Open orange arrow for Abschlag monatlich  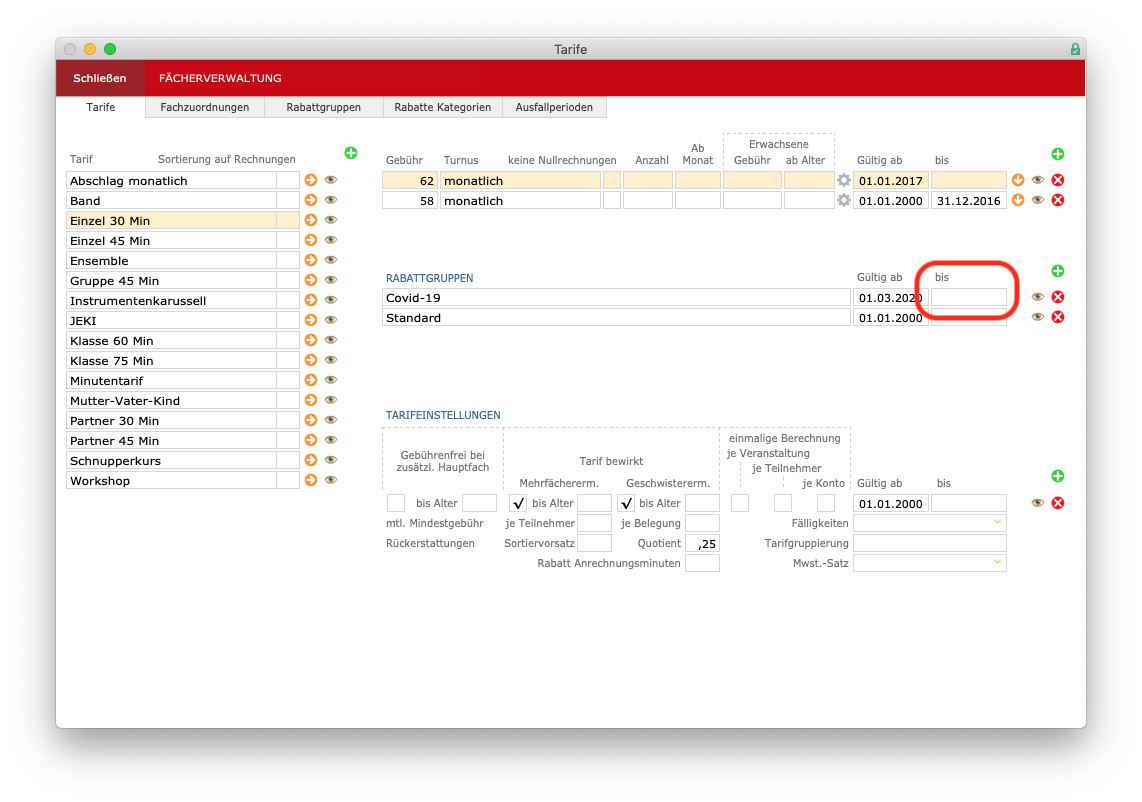tap(311, 180)
